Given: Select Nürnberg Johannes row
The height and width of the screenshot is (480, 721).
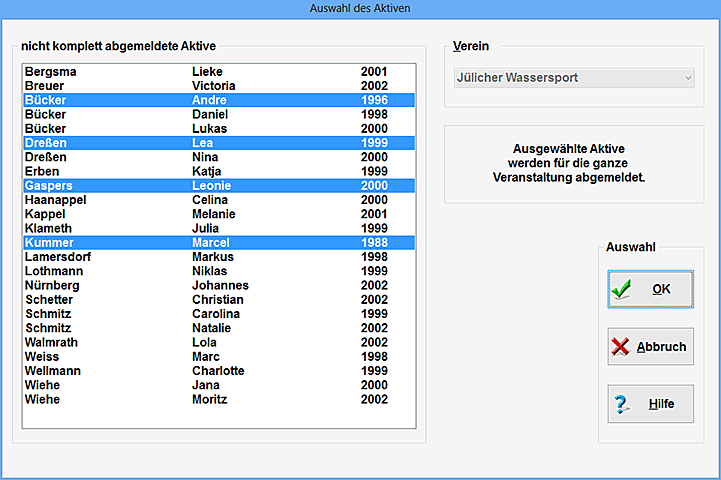Looking at the screenshot, I should 218,285.
